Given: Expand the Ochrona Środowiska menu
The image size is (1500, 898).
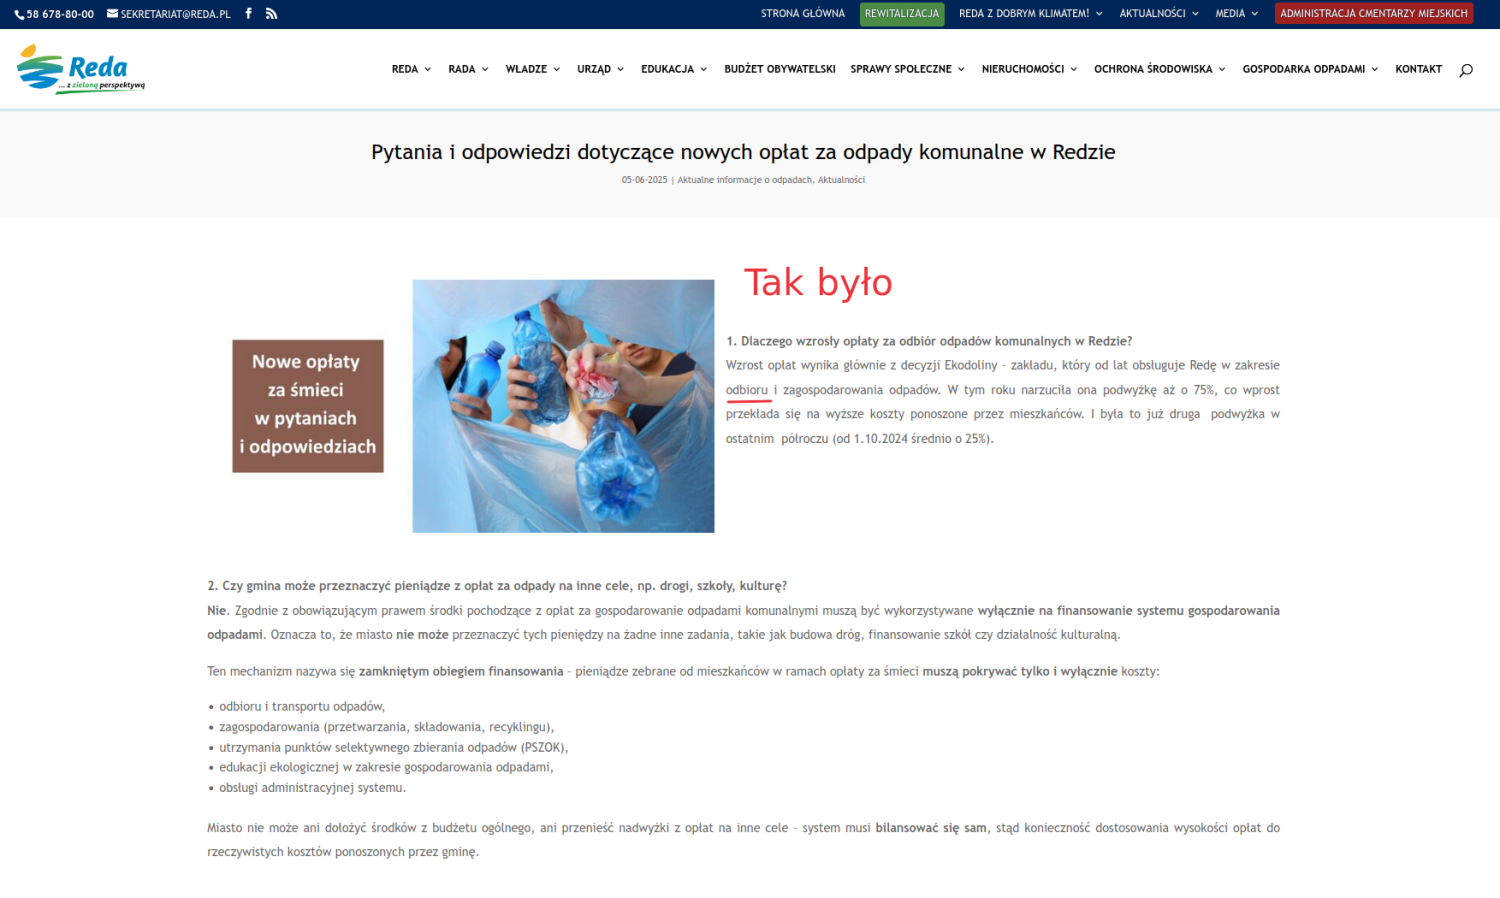Looking at the screenshot, I should [x=1159, y=69].
